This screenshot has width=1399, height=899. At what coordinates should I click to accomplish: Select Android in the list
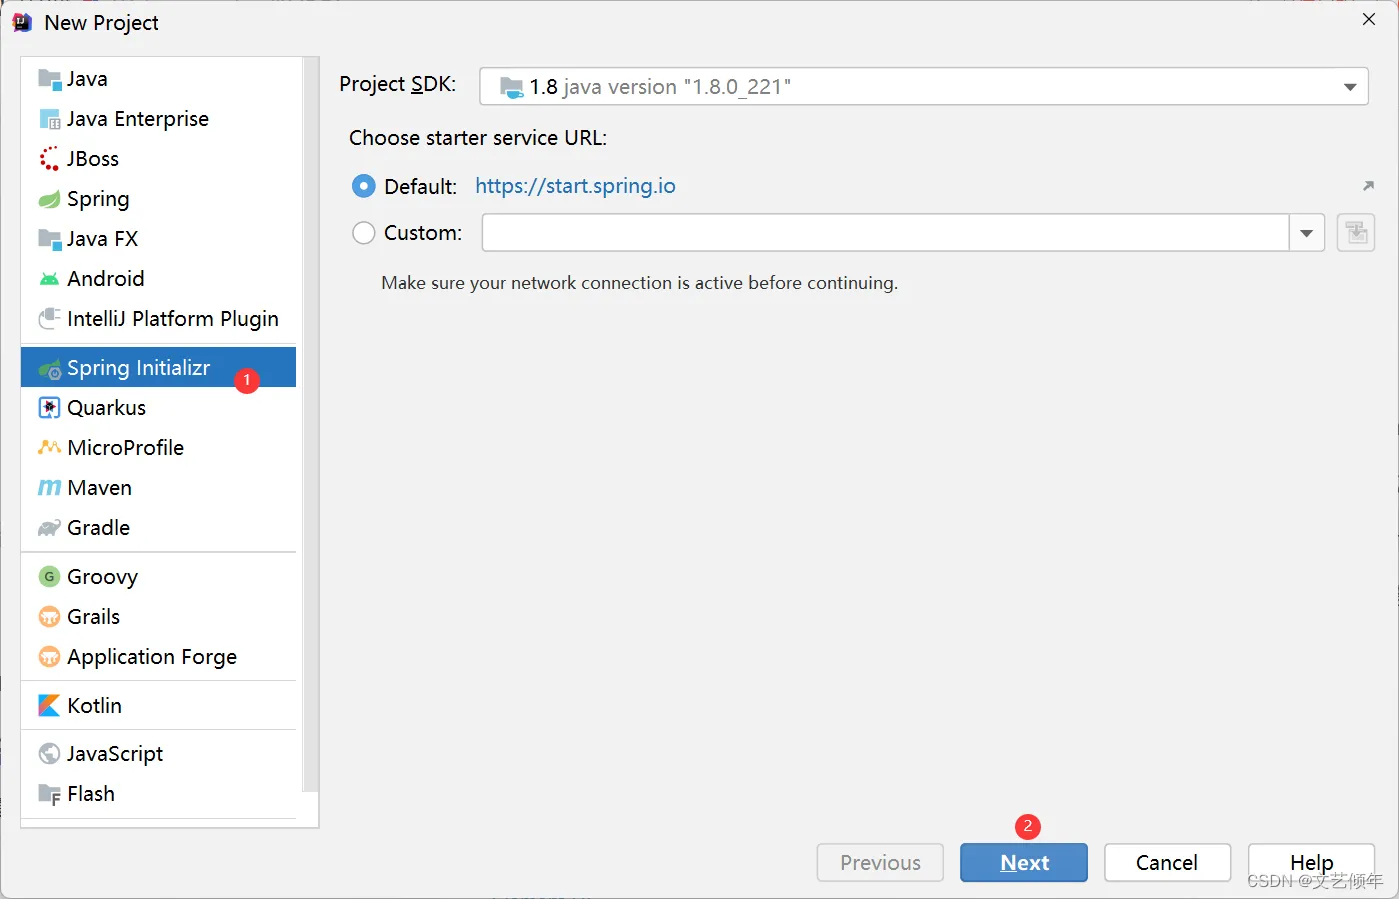158,279
